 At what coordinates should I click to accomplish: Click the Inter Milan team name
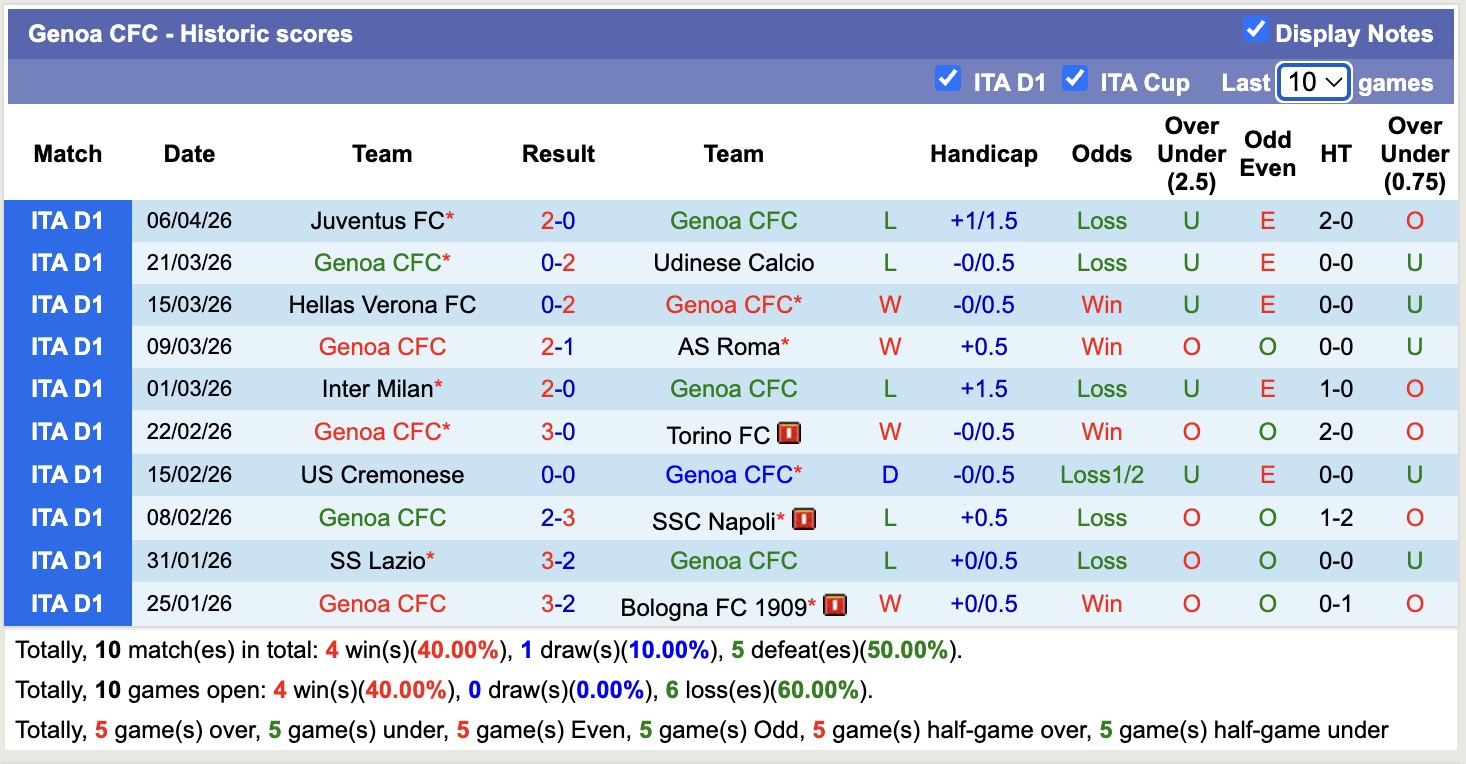pos(377,389)
